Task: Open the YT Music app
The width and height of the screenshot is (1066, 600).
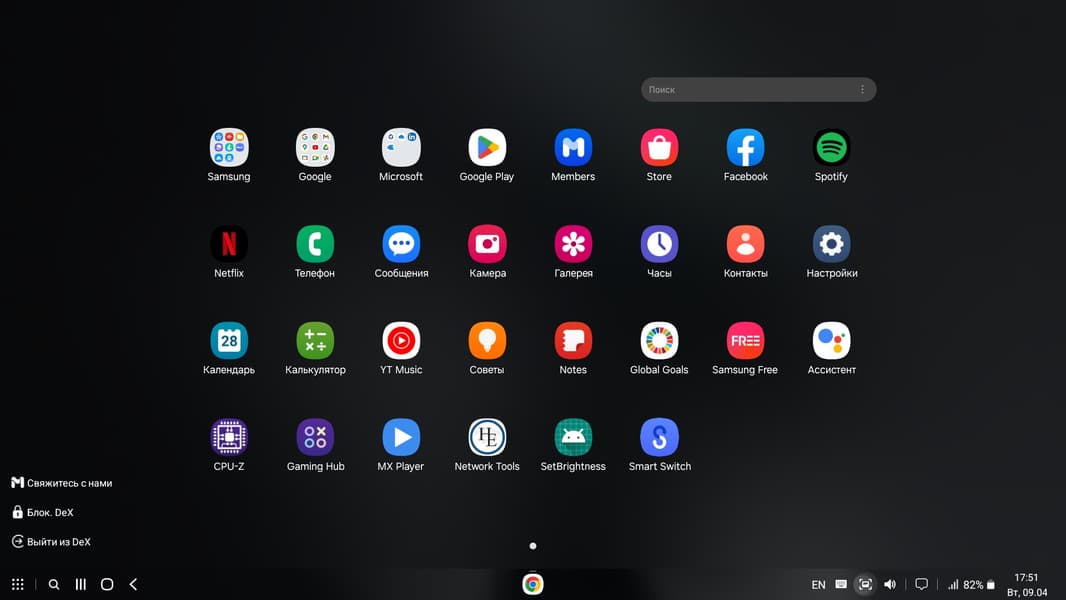Action: 401,340
